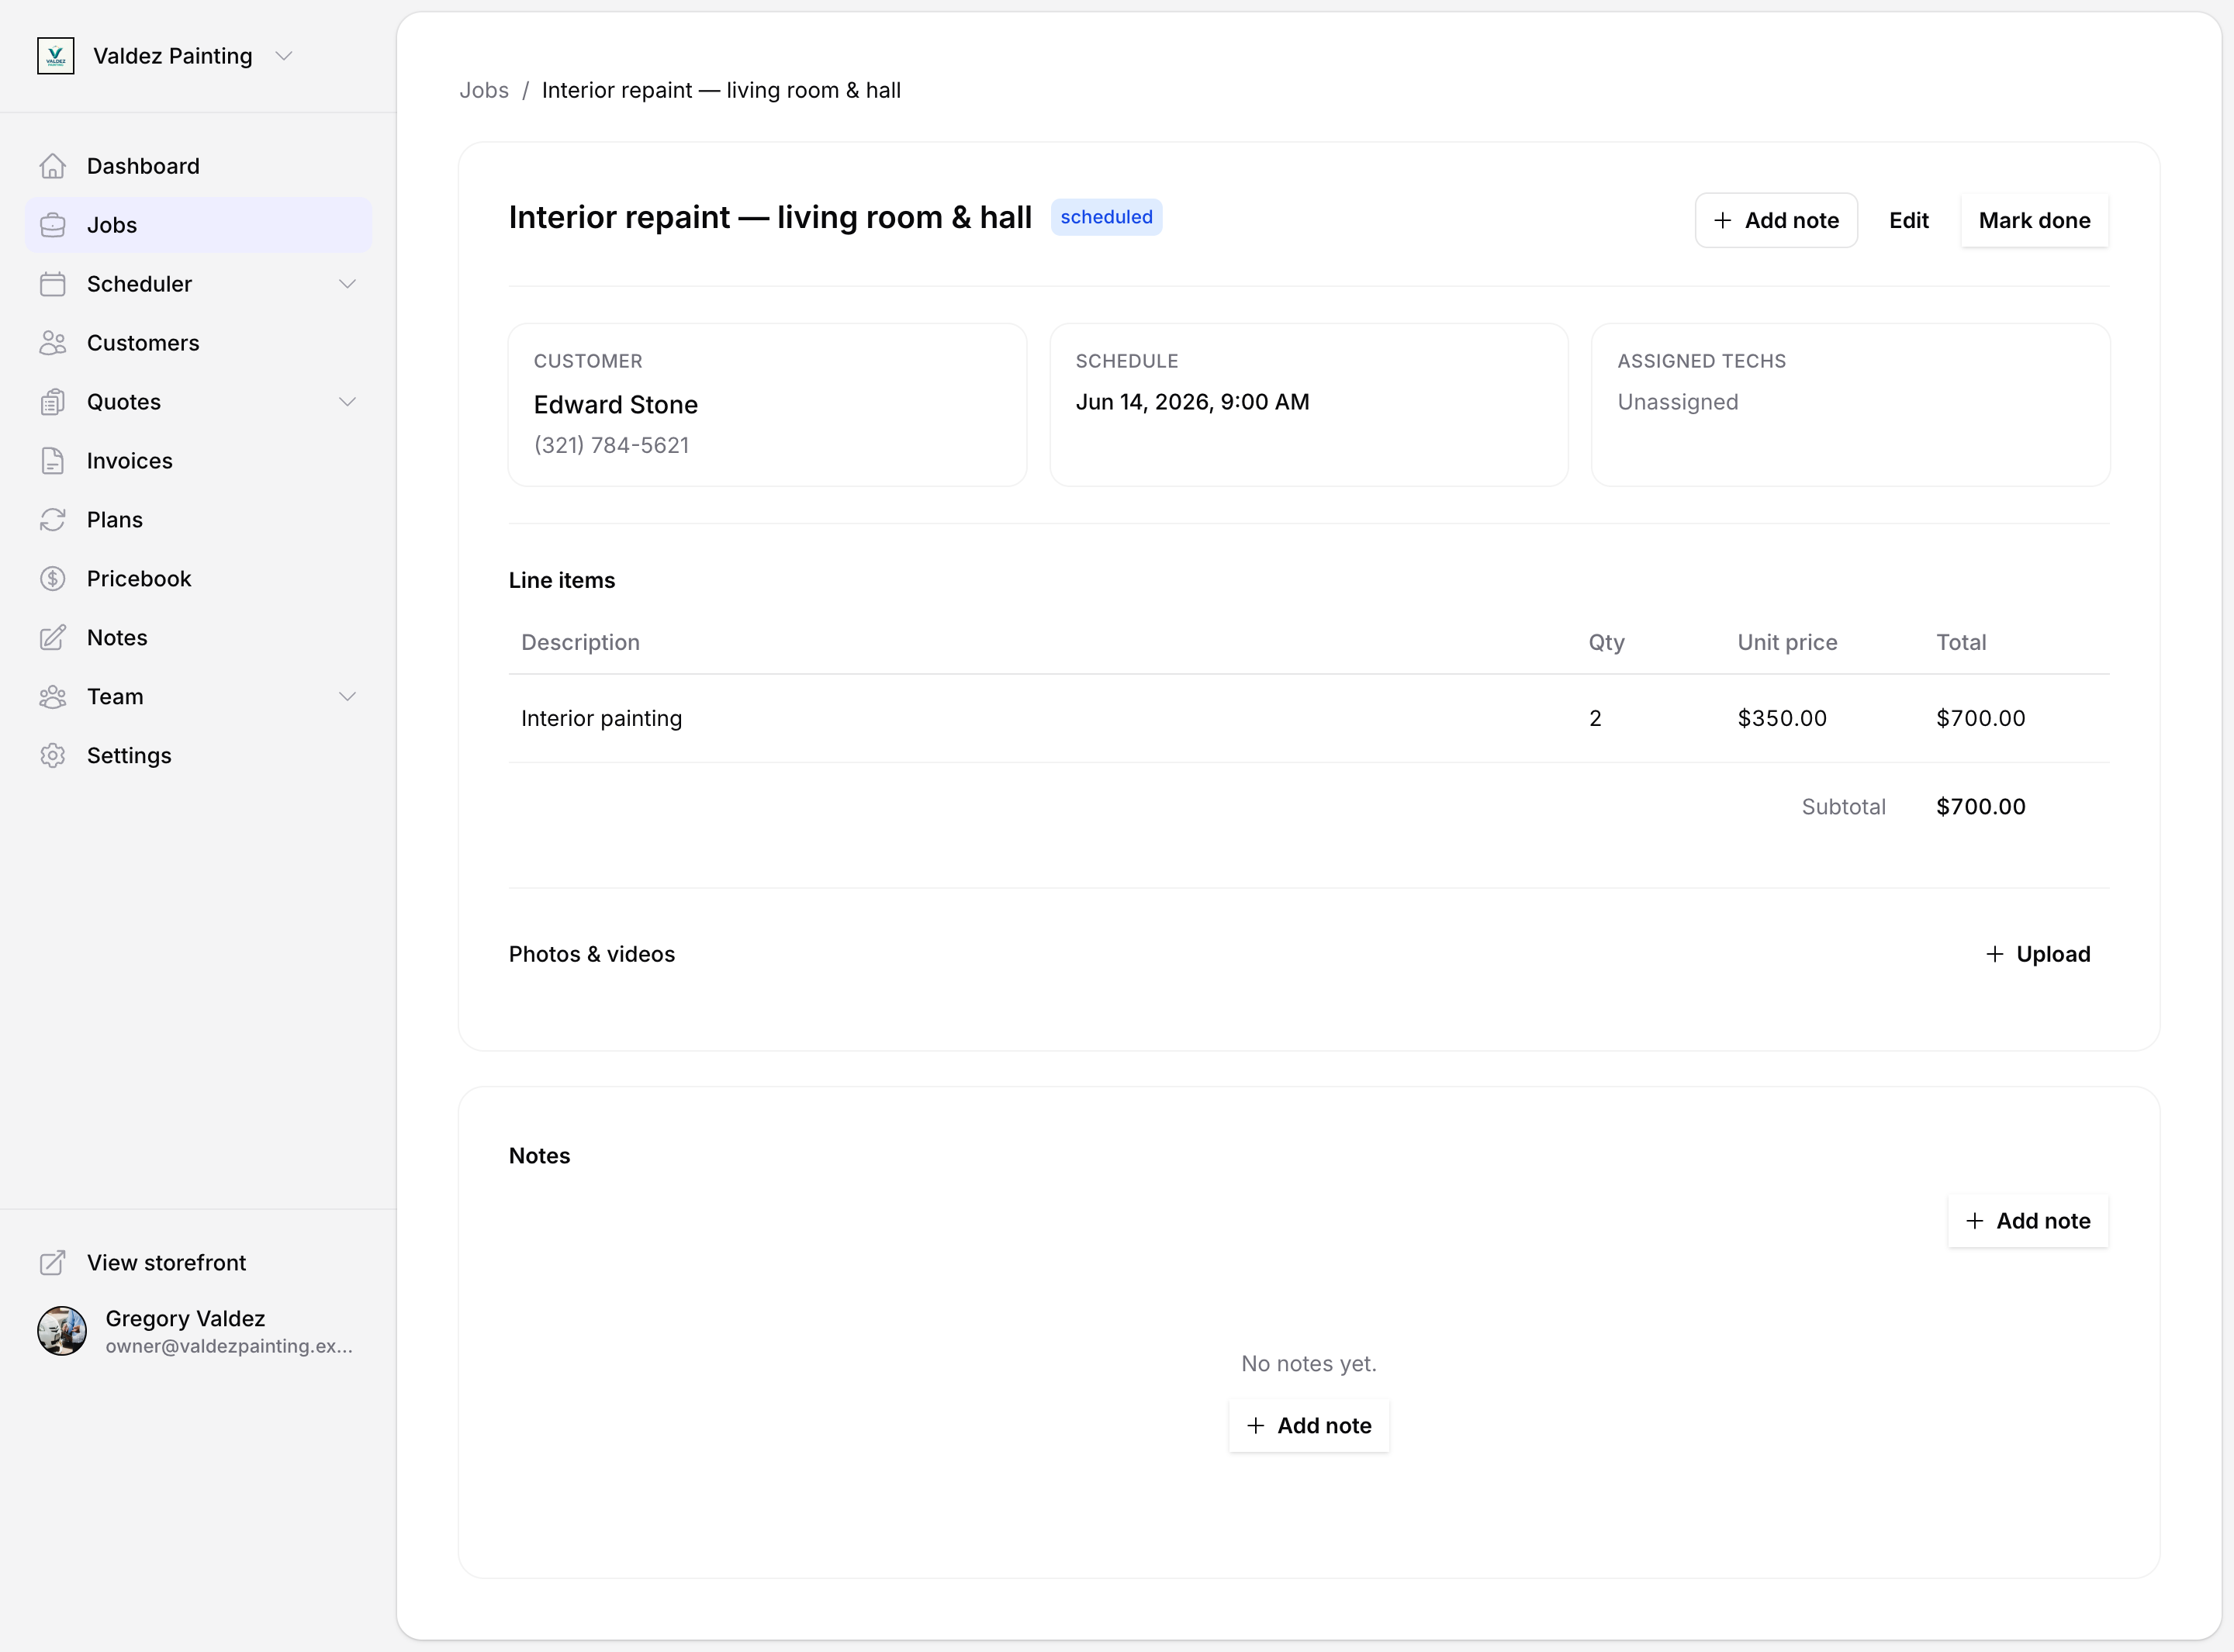This screenshot has width=2234, height=1652.
Task: Open the Valdez Painting workspace dropdown chevron
Action: click(284, 56)
